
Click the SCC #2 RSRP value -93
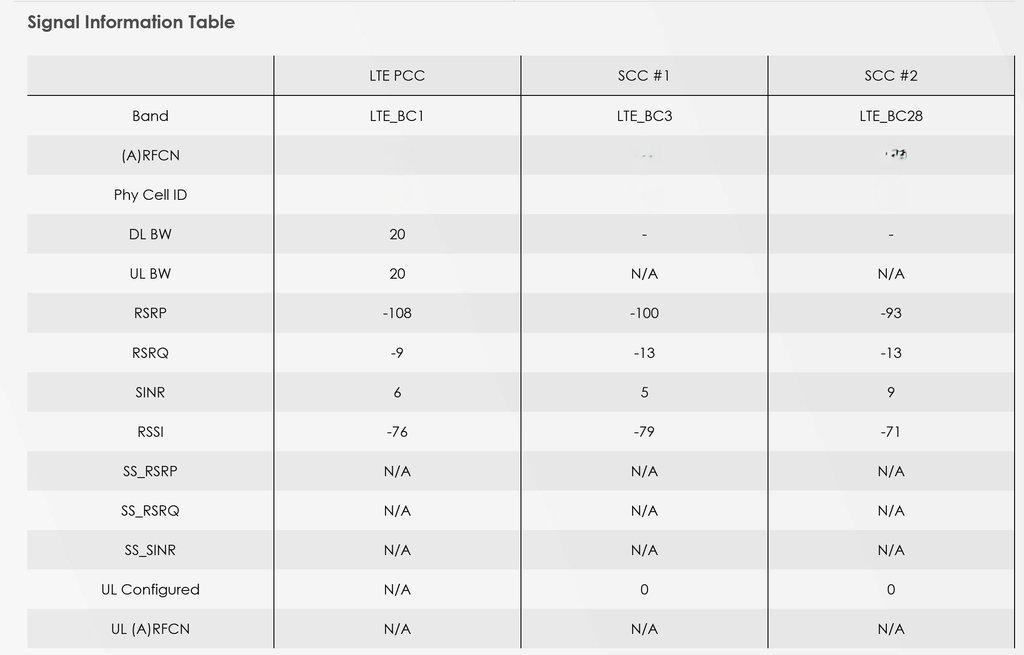[891, 313]
